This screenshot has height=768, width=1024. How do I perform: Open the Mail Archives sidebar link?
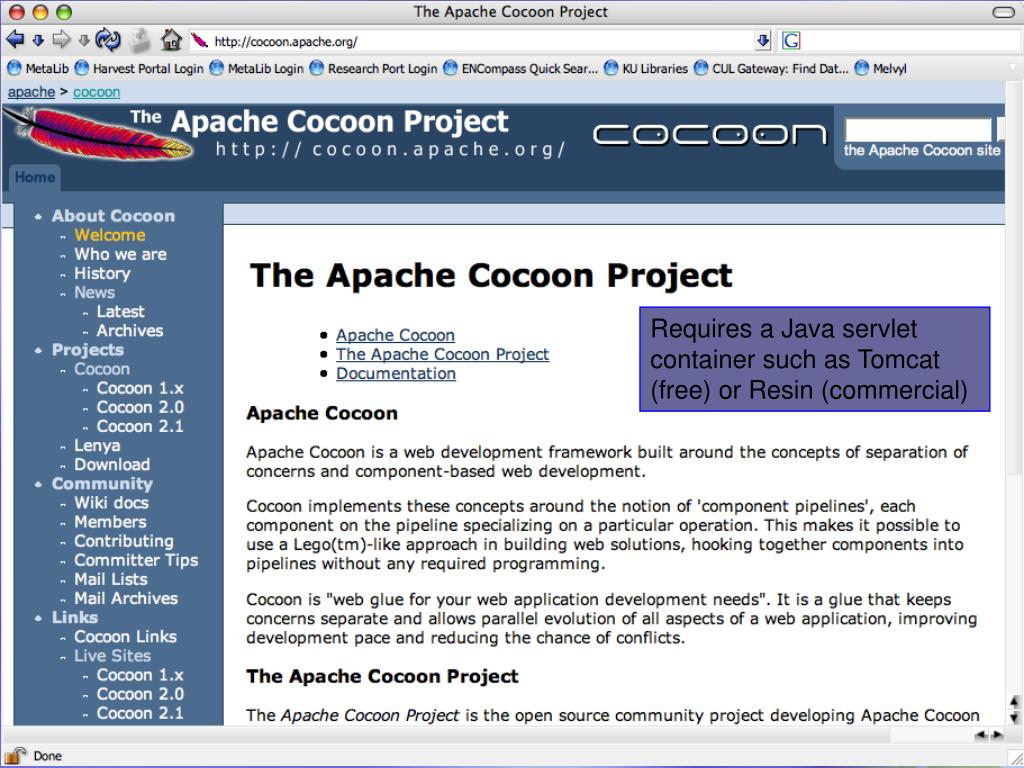tap(126, 598)
